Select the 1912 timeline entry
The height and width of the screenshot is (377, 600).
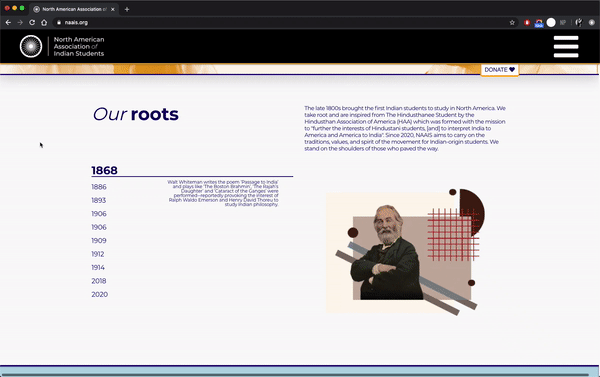(x=98, y=254)
